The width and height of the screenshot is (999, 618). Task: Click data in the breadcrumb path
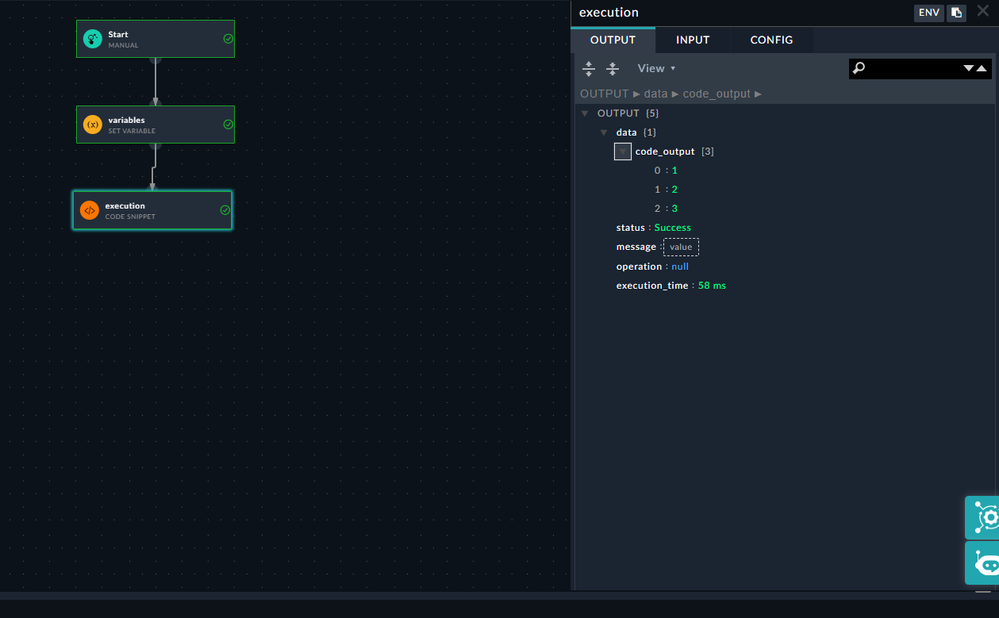656,94
